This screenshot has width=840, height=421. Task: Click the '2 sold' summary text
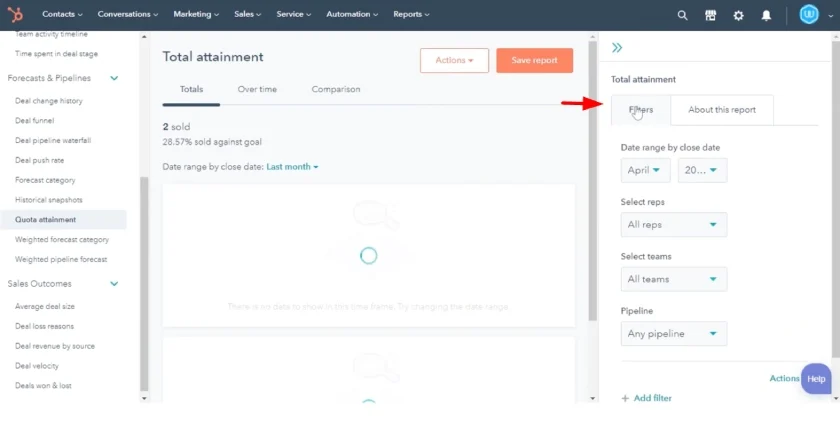point(176,127)
